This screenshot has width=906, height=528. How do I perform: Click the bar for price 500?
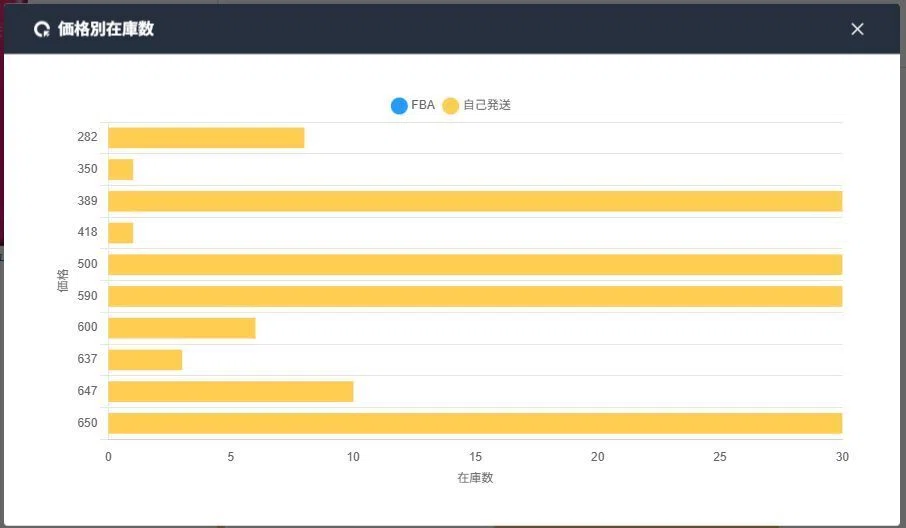[x=475, y=265]
